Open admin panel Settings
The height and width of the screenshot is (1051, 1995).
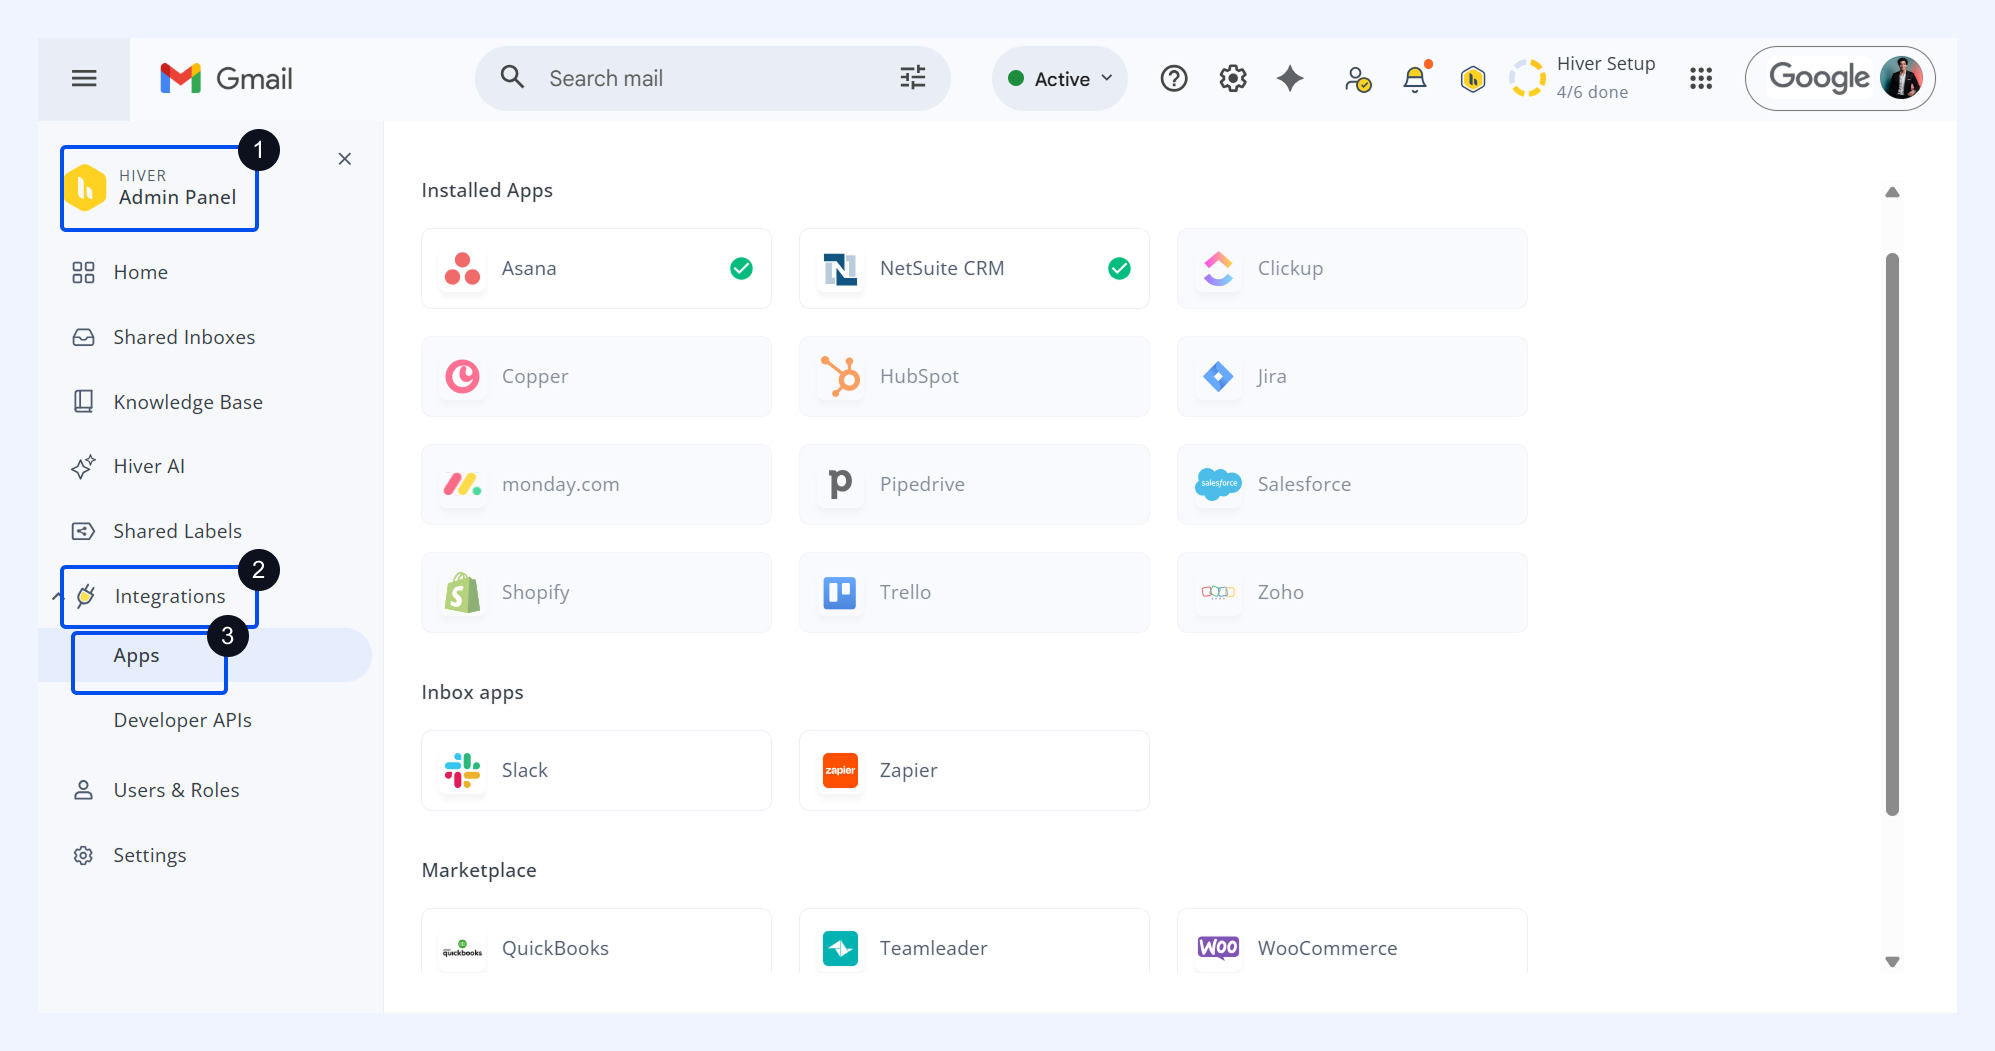(x=149, y=855)
